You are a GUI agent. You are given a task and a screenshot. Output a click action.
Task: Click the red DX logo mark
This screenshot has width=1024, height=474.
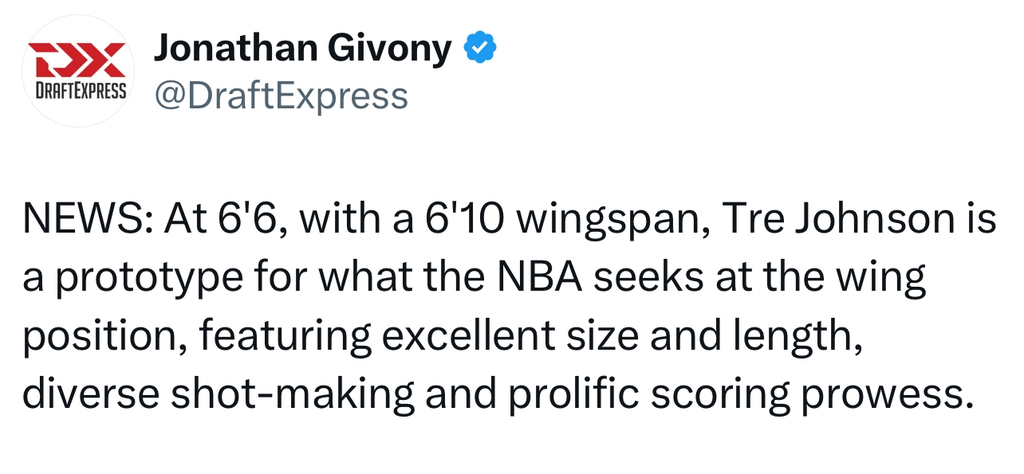click(77, 58)
